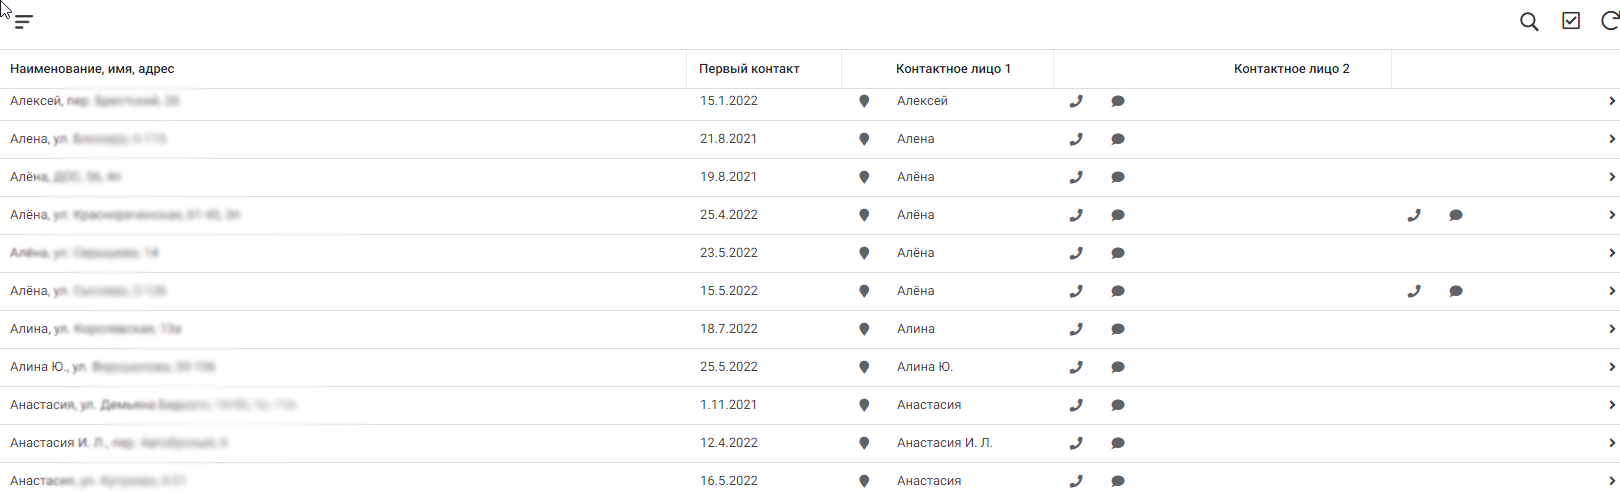Click Контактное лицо 2 column header

1291,69
